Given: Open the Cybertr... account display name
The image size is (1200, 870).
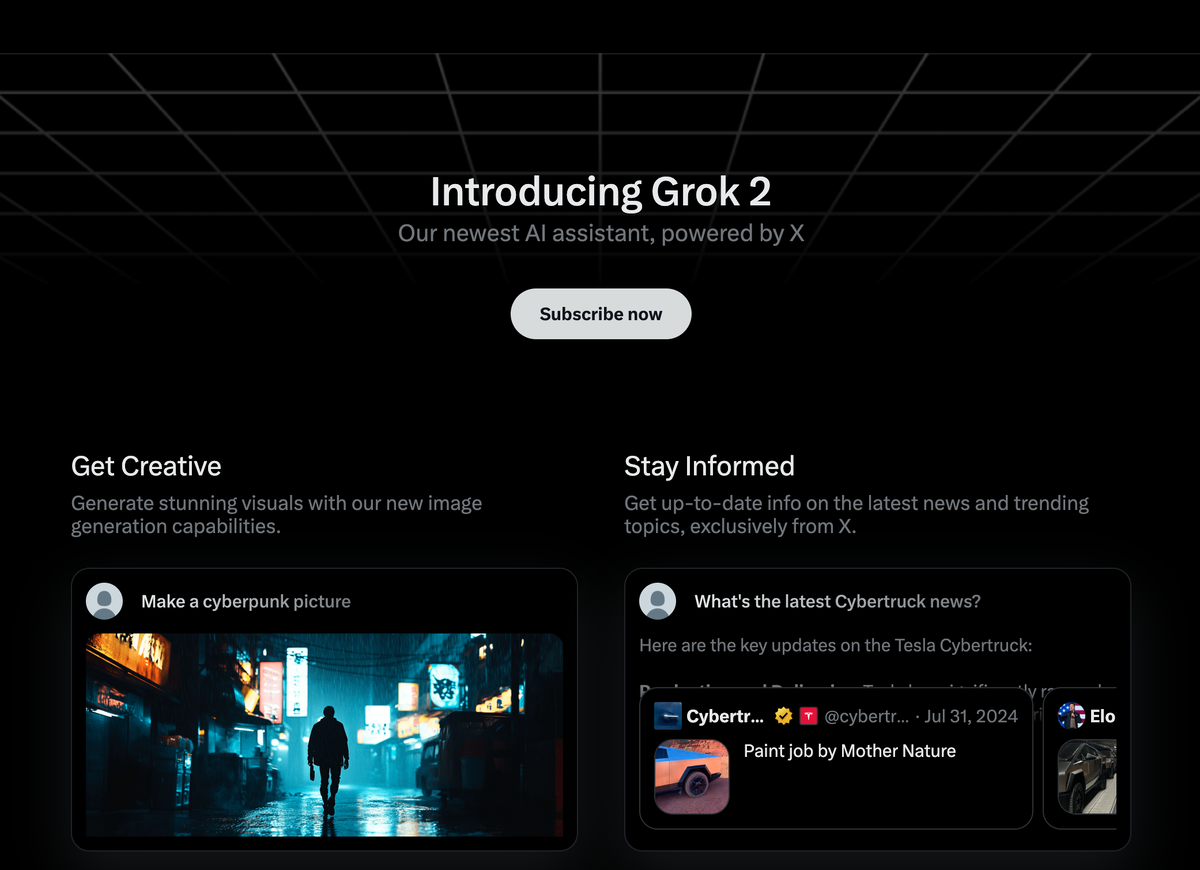Looking at the screenshot, I should 726,716.
